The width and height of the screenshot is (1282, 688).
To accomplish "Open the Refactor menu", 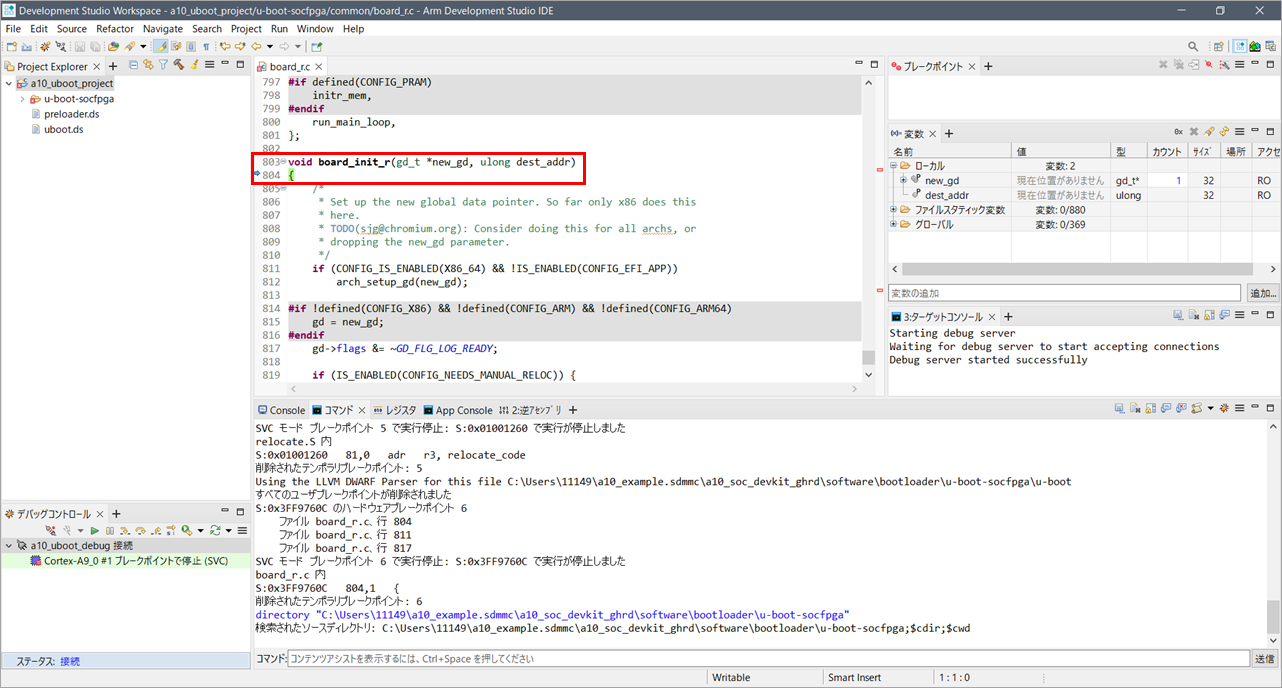I will [x=115, y=29].
